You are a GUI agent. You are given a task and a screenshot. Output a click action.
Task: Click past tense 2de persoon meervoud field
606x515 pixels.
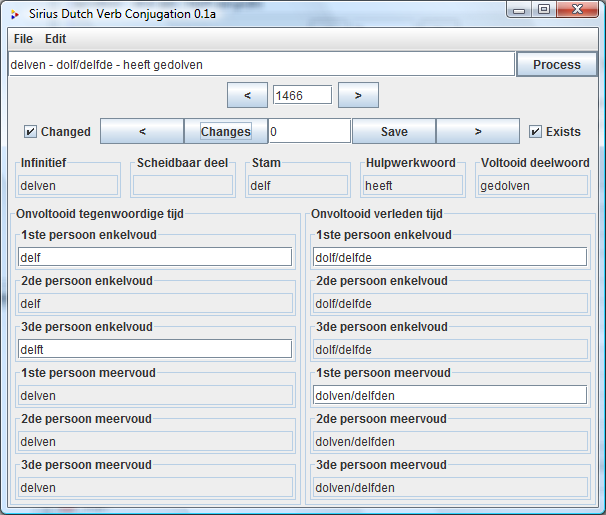450,441
